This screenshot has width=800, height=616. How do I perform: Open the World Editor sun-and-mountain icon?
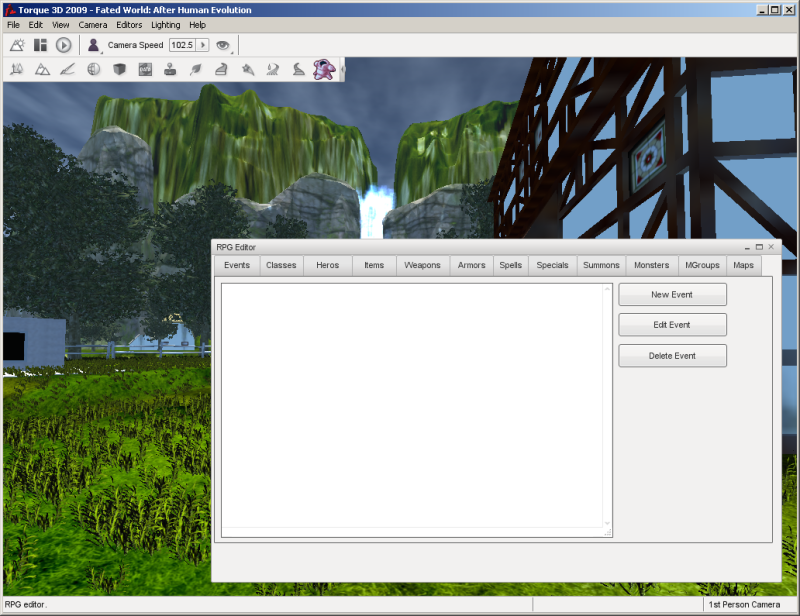coord(17,45)
